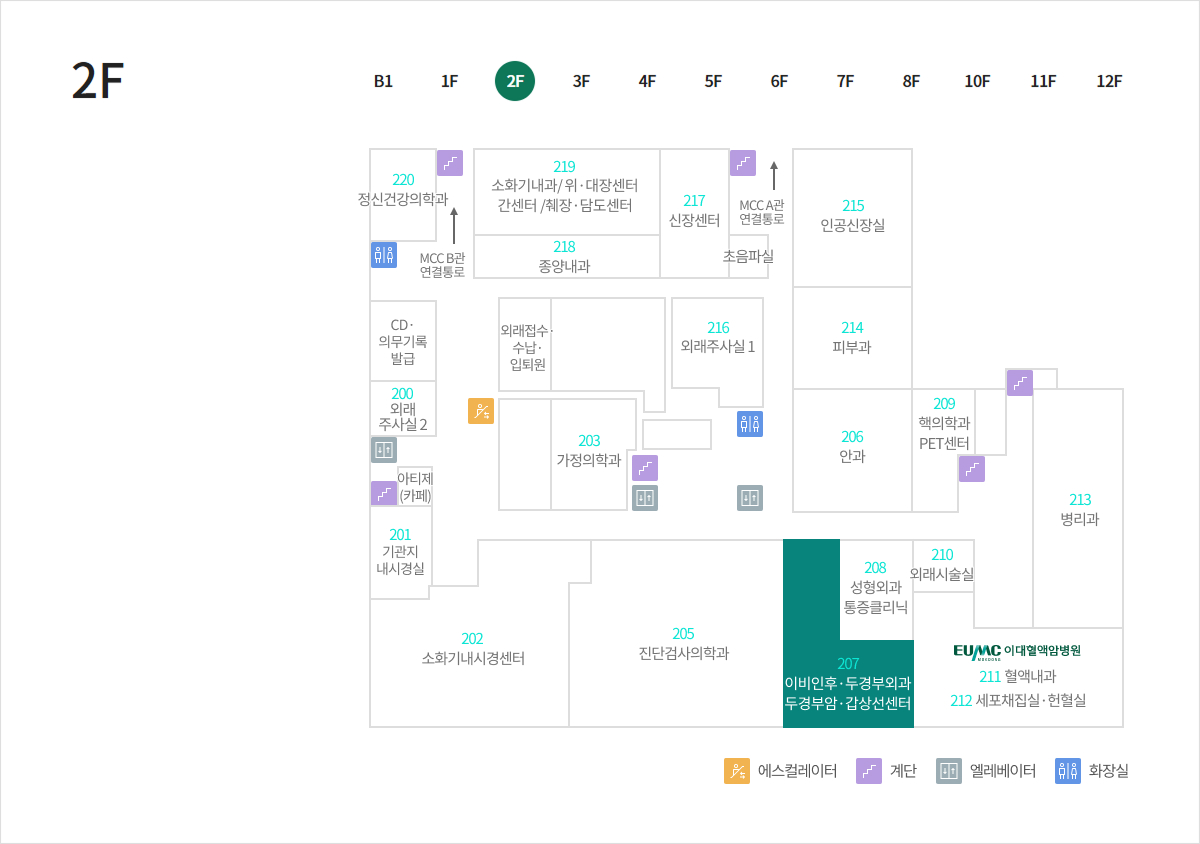This screenshot has height=844, width=1200.
Task: Switch to the 3F floor tab
Action: tap(581, 82)
